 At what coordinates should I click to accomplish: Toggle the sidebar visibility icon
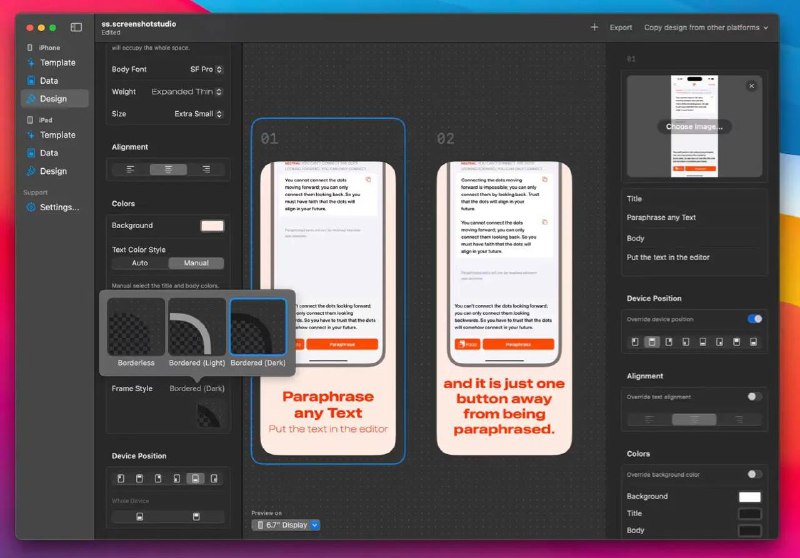(x=76, y=27)
